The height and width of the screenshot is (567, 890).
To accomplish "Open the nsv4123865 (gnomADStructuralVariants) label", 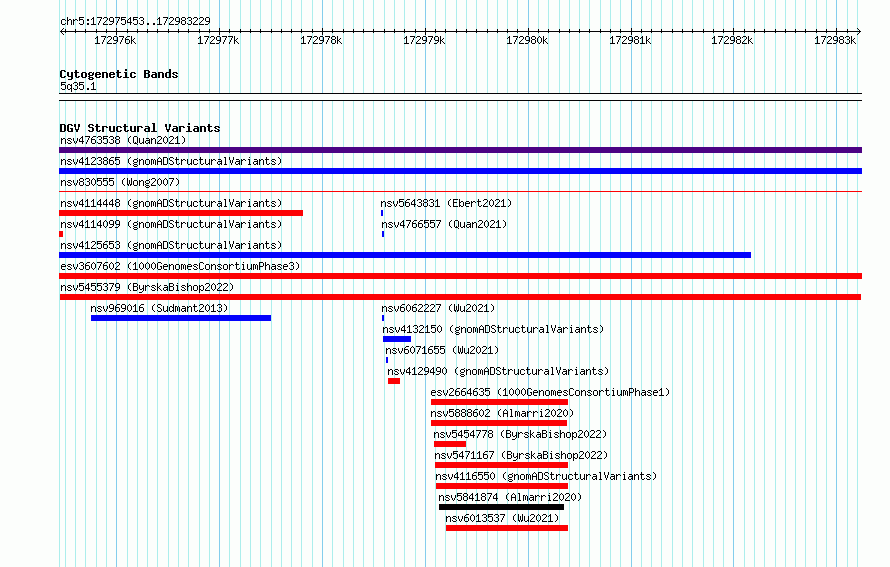I will pyautogui.click(x=171, y=161).
